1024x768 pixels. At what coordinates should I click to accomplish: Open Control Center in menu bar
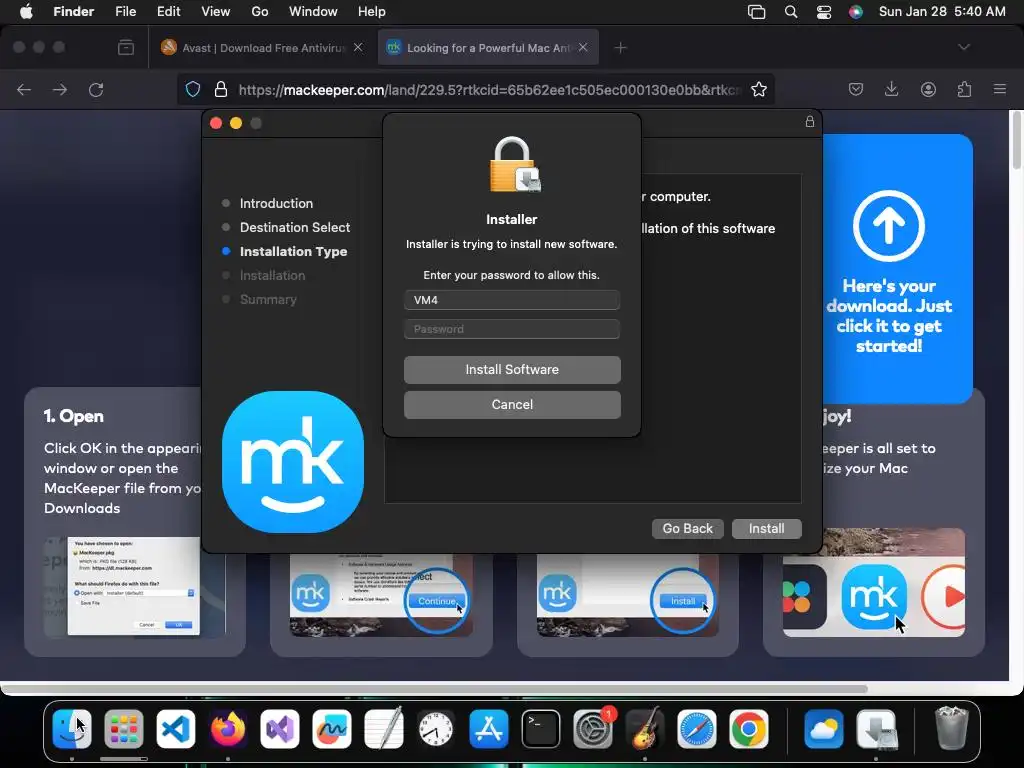pos(824,12)
